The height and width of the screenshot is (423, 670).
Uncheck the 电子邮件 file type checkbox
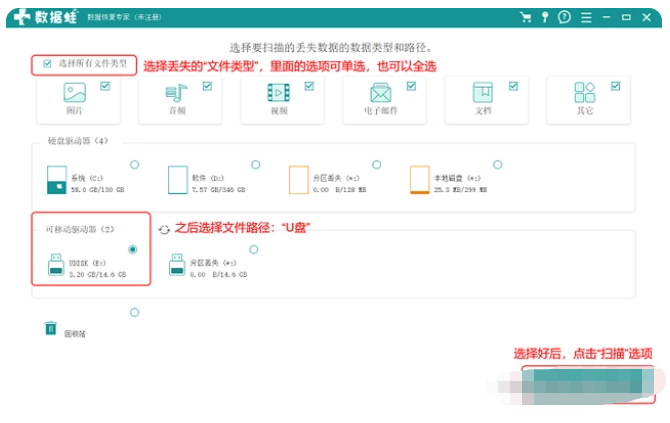pos(411,86)
